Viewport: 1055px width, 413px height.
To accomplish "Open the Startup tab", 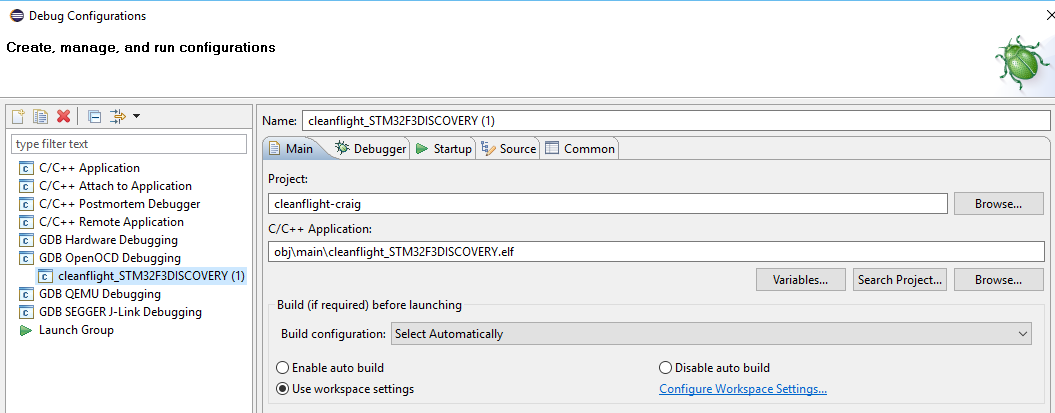I will tap(443, 149).
